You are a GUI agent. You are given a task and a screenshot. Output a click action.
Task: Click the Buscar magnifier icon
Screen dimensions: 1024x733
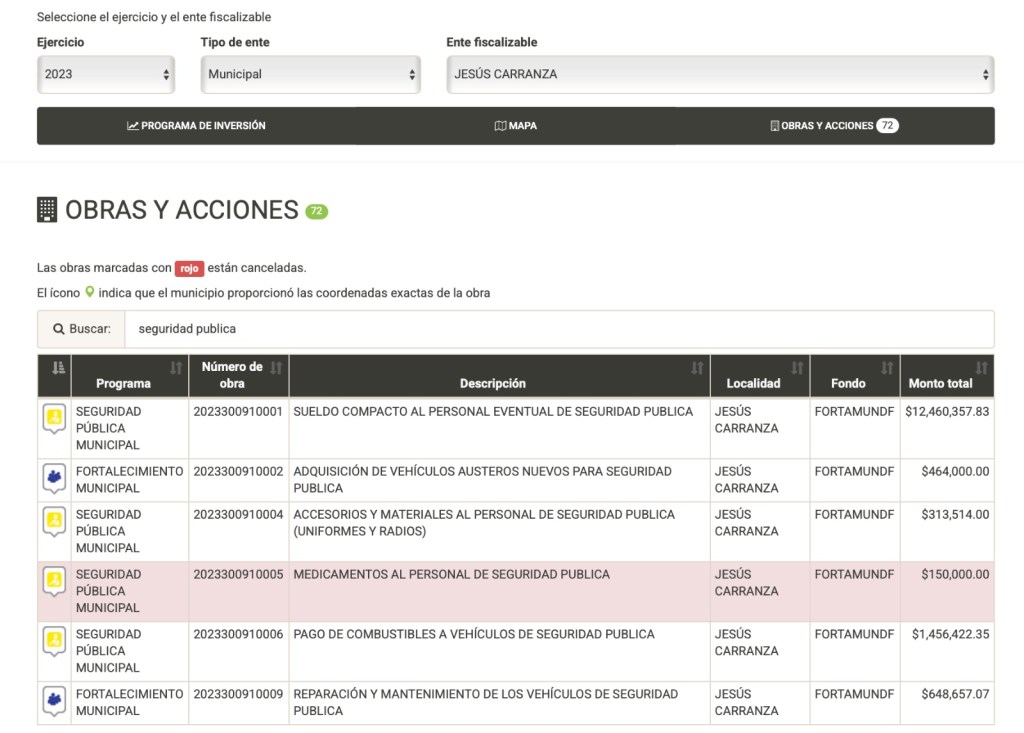coord(59,329)
